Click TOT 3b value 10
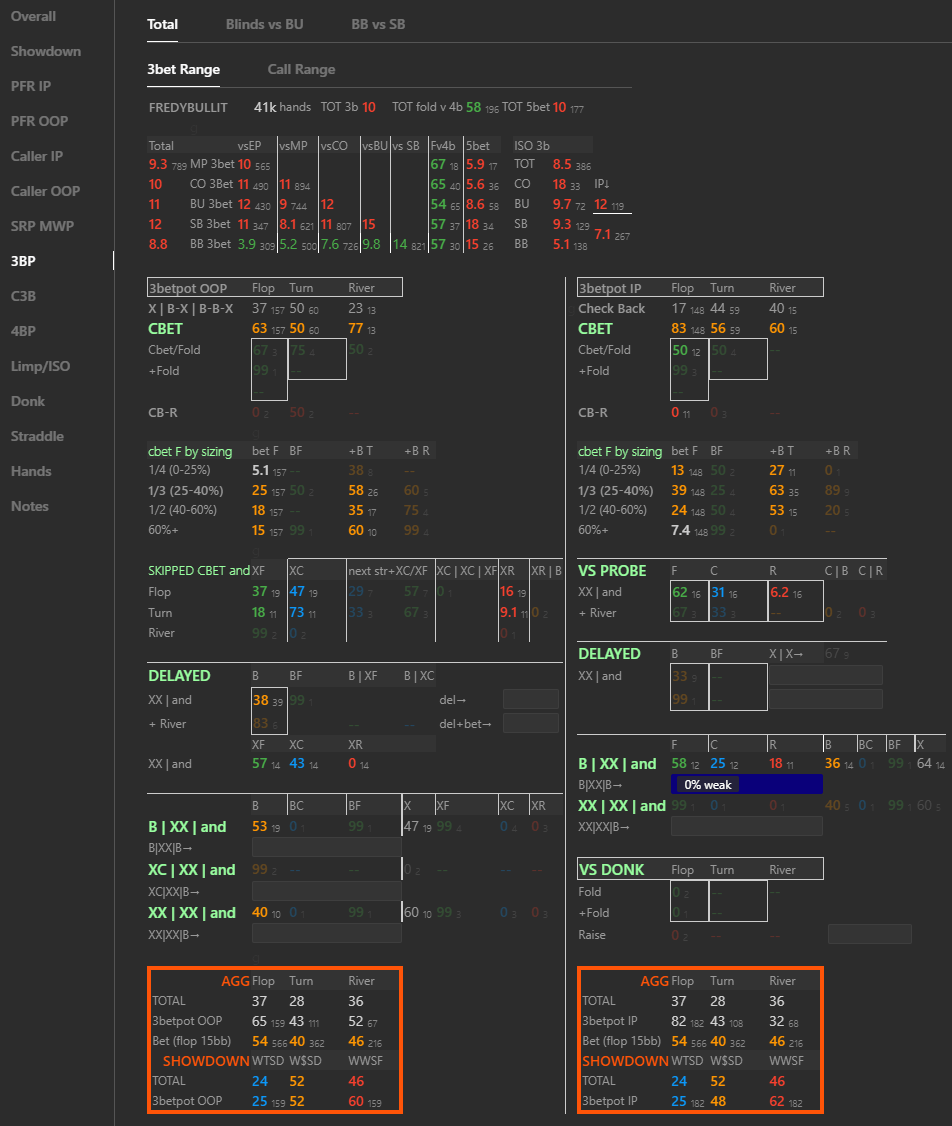 [x=369, y=107]
